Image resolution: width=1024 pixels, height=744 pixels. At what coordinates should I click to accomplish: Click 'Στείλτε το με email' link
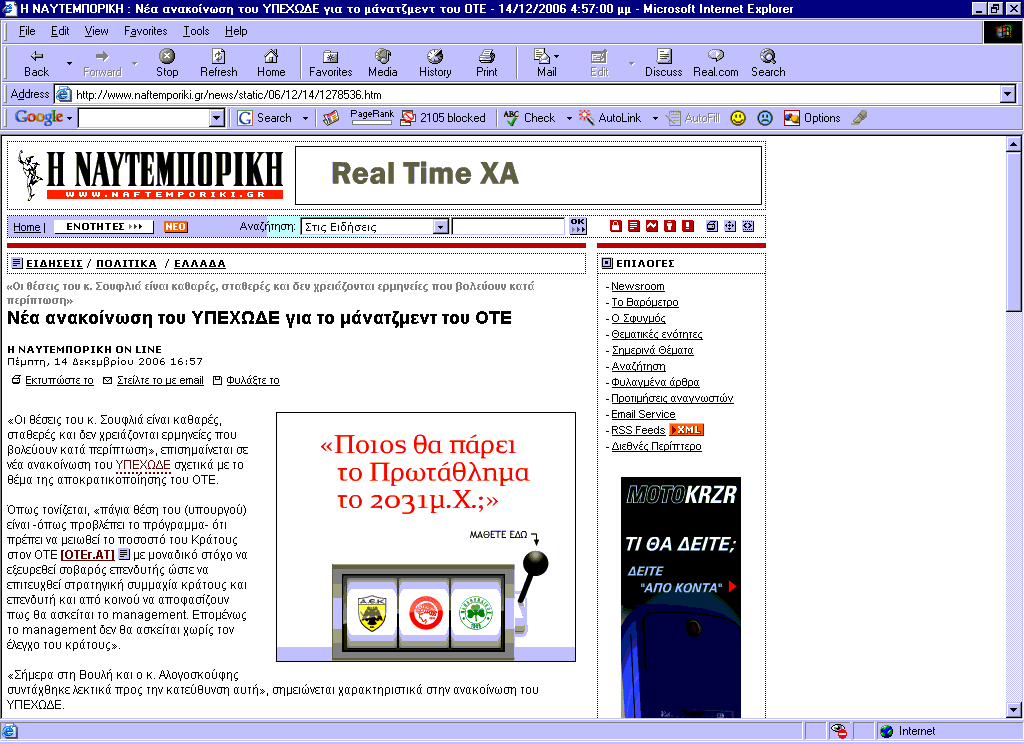[x=160, y=380]
